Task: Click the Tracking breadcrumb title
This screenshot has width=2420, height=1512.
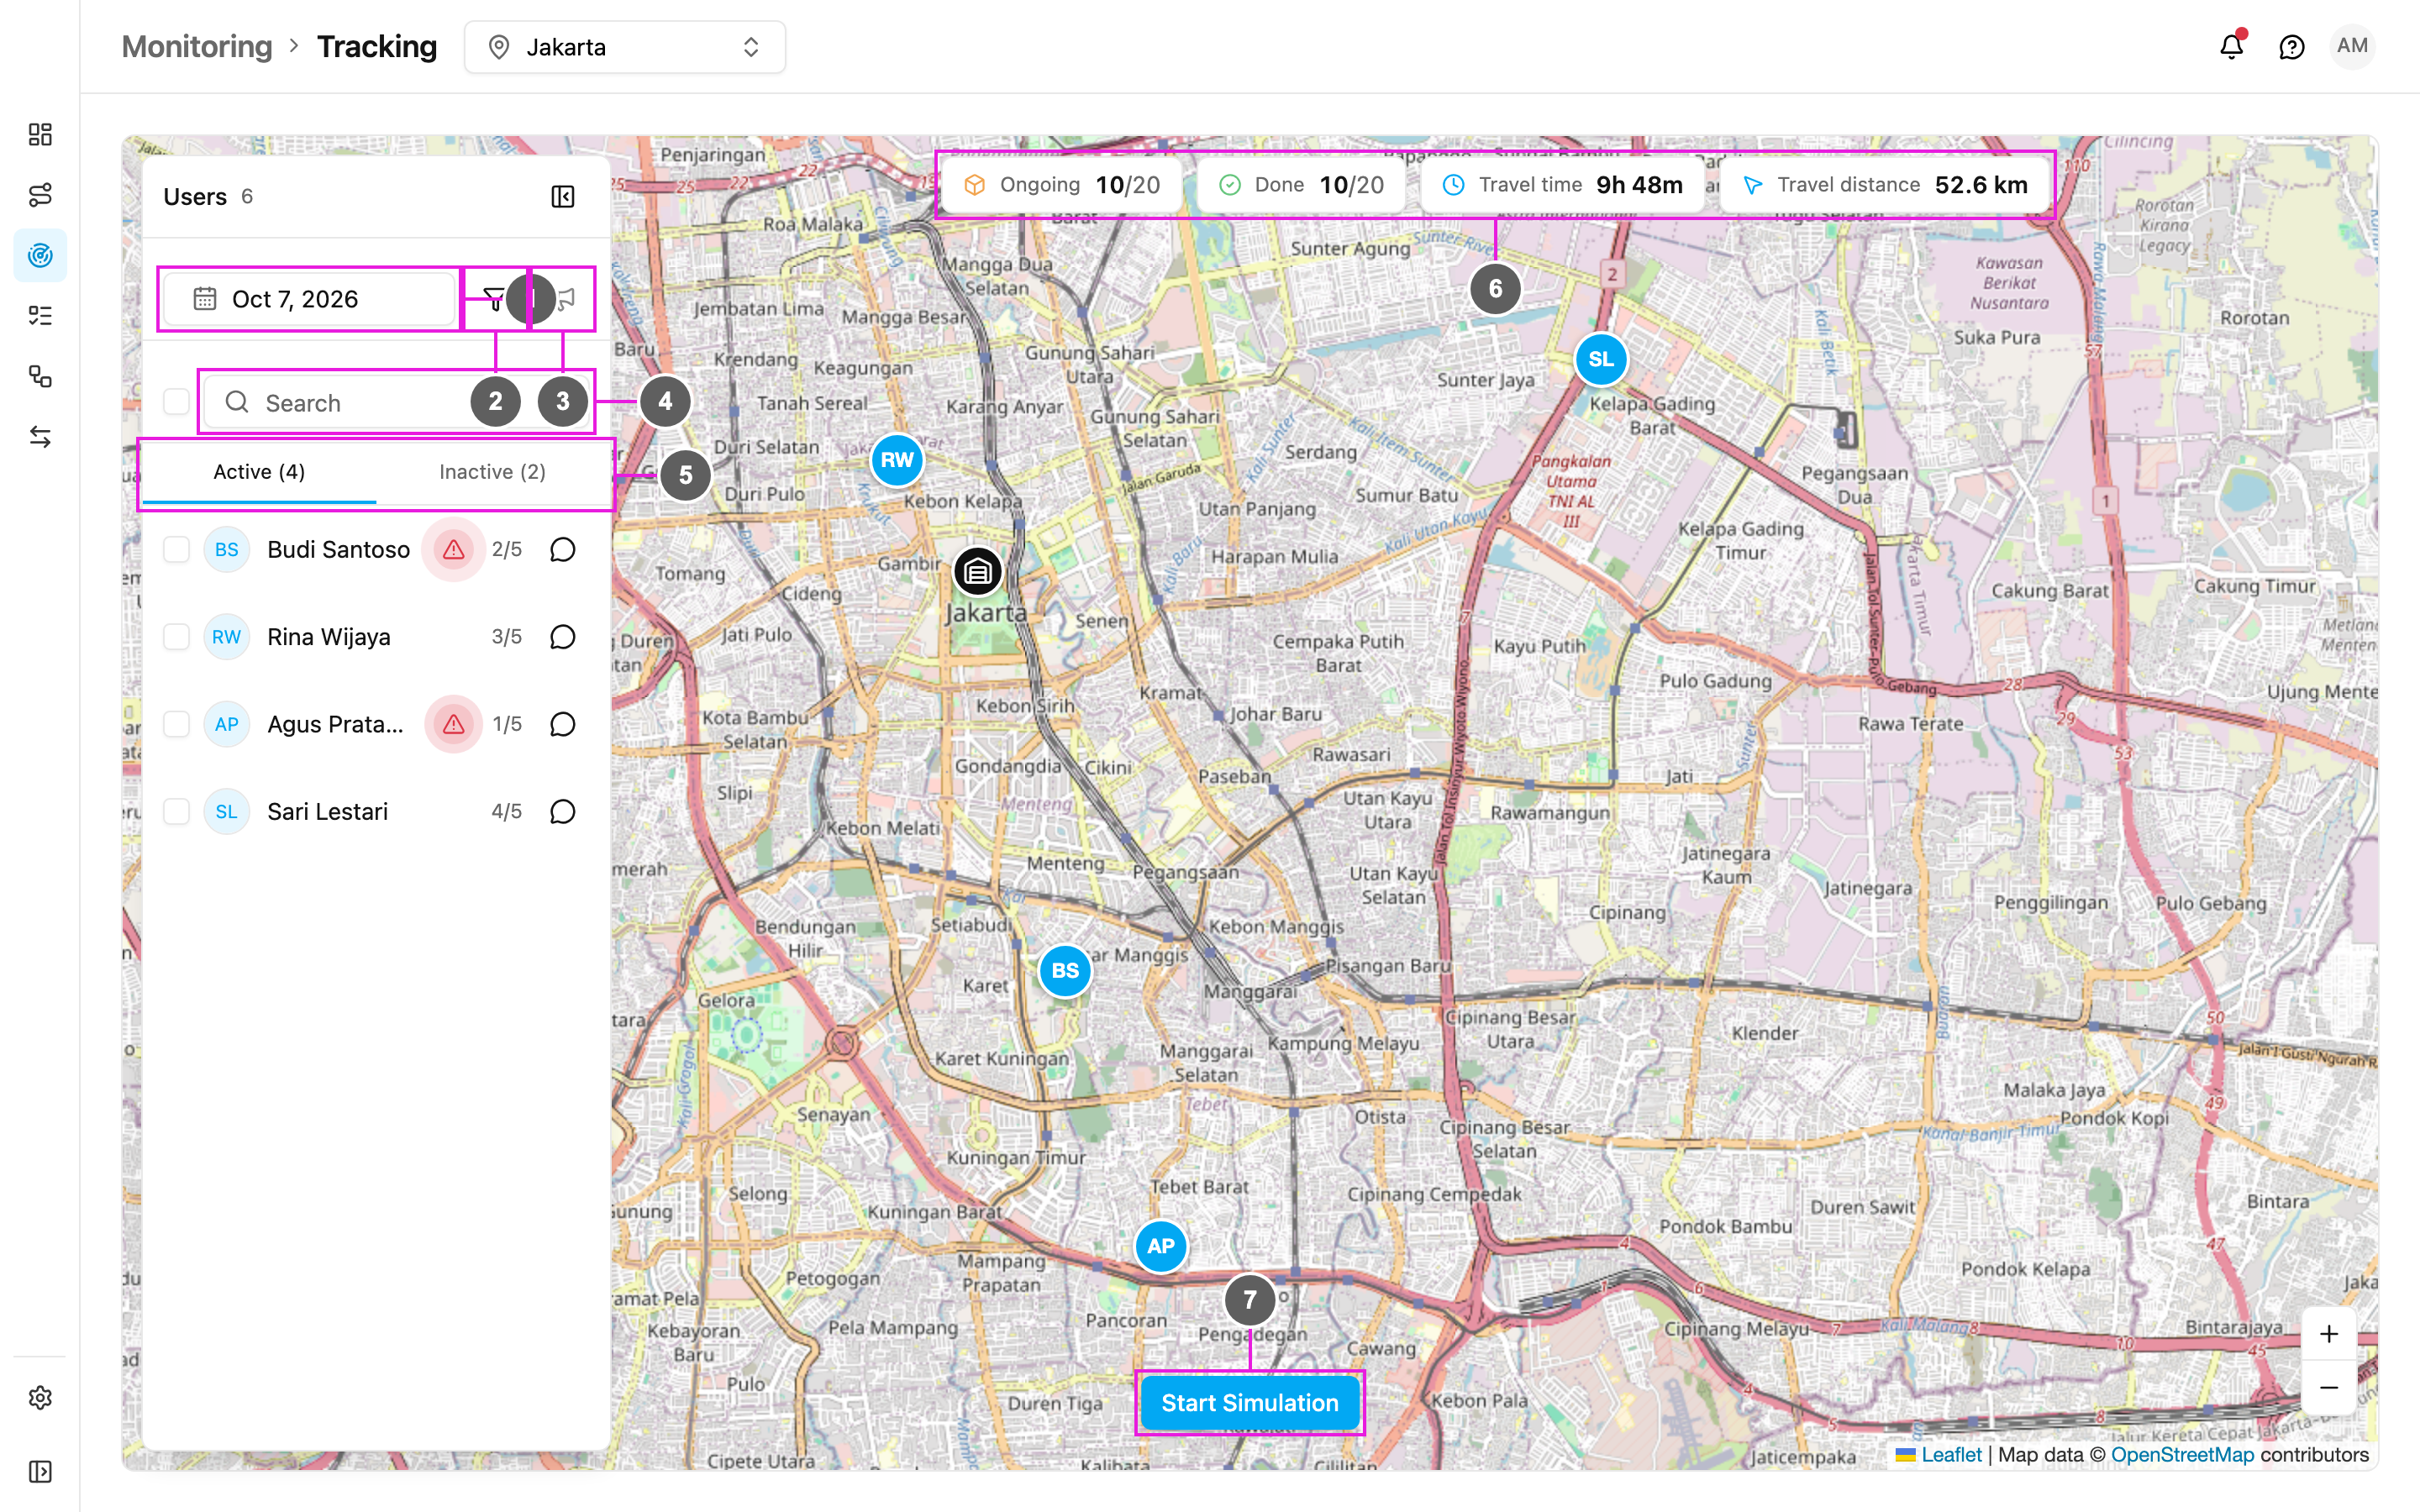Action: tap(377, 47)
